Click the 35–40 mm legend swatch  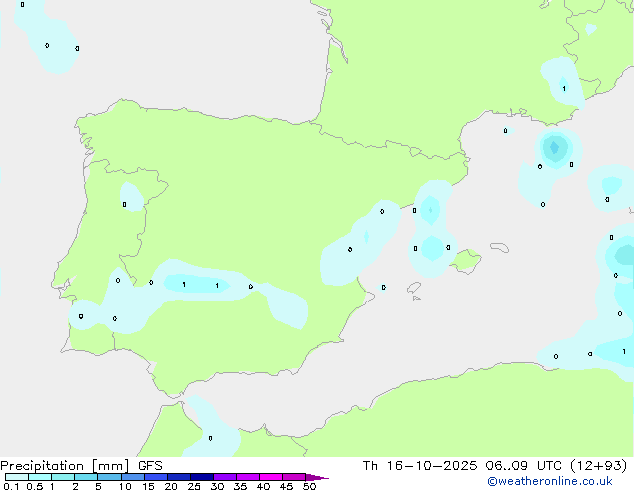click(247, 477)
